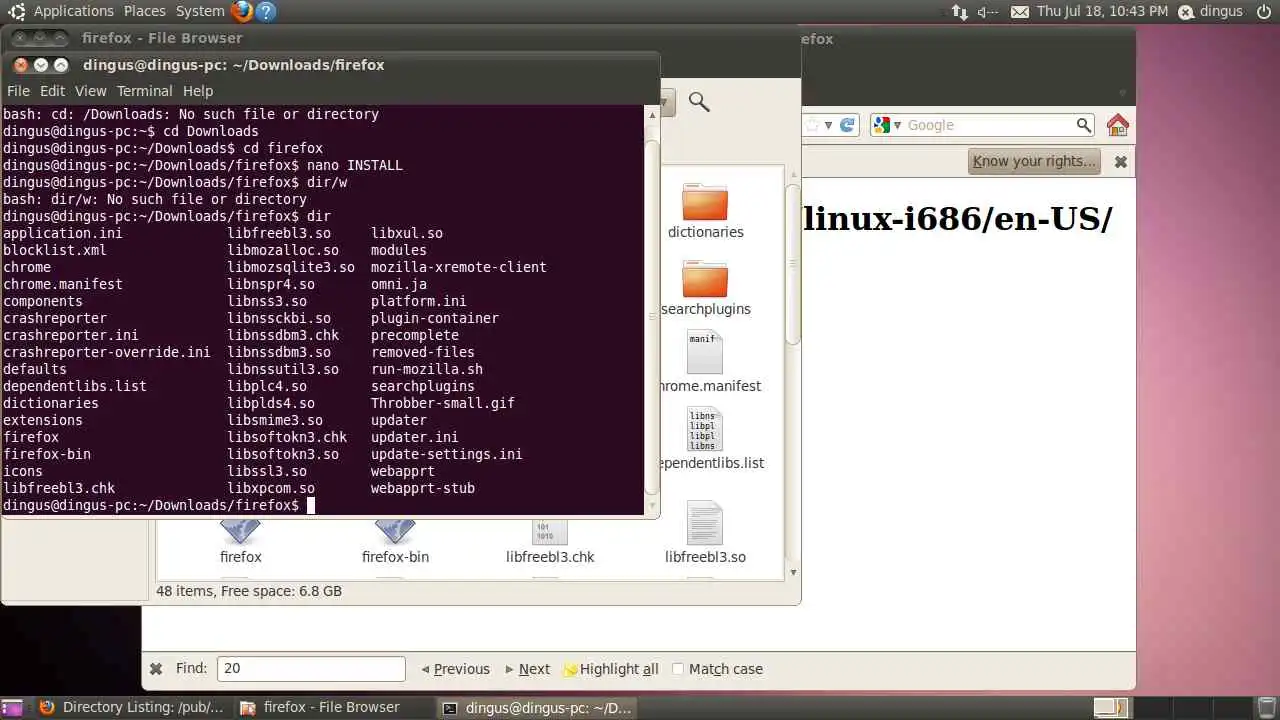Click the Firefox reload button
This screenshot has height=720, width=1280.
[847, 125]
